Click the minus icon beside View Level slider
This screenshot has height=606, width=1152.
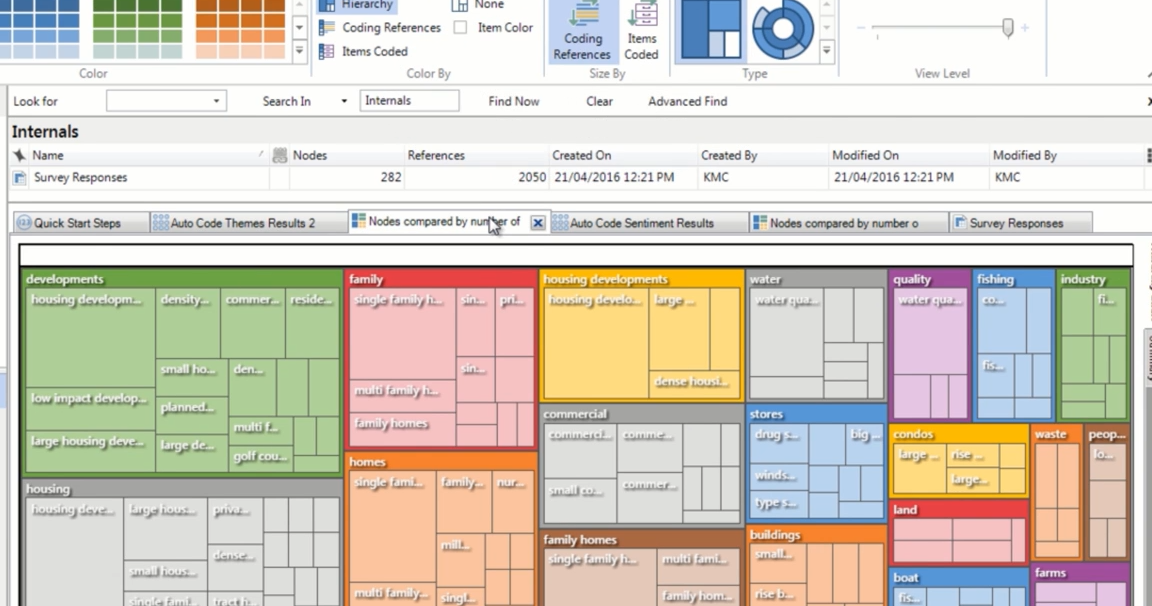coord(861,28)
